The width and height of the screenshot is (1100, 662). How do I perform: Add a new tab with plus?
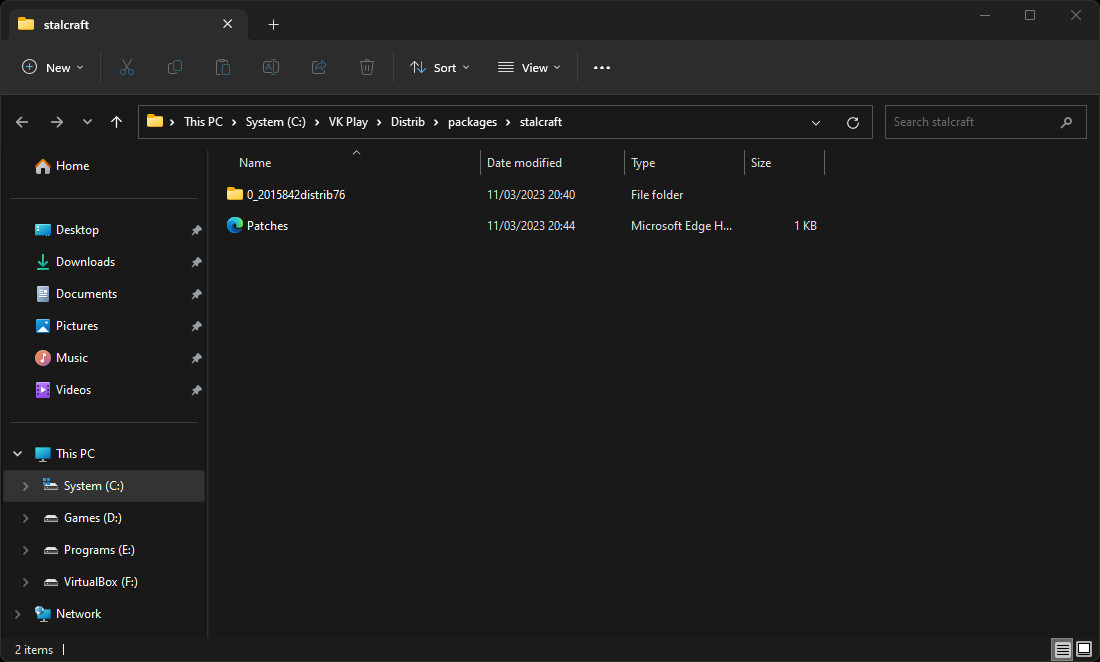(274, 25)
